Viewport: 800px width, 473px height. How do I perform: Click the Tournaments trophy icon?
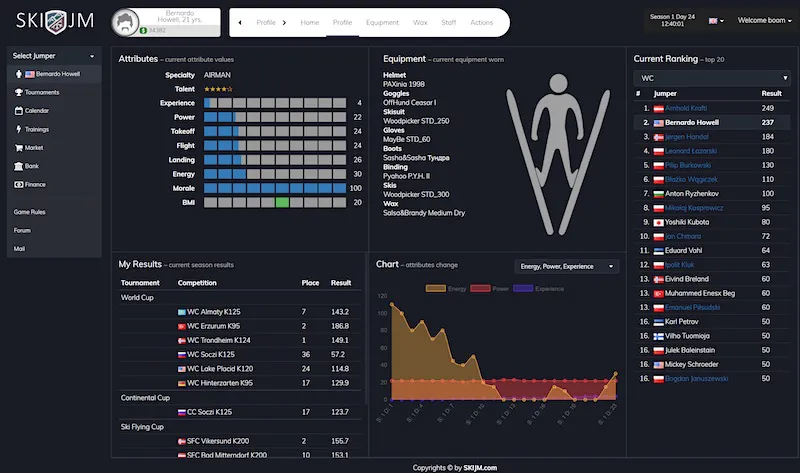click(18, 92)
